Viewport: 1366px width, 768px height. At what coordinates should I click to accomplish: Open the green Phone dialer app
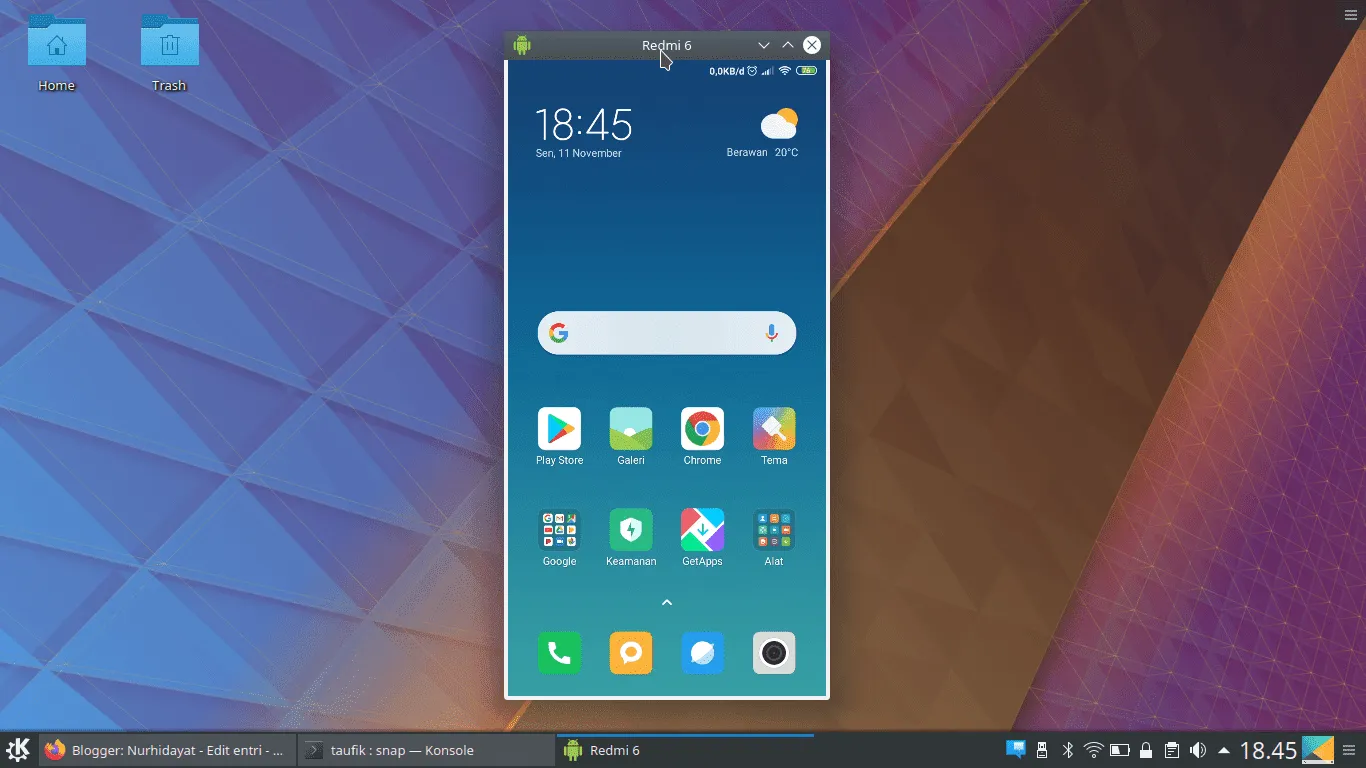[x=559, y=653]
